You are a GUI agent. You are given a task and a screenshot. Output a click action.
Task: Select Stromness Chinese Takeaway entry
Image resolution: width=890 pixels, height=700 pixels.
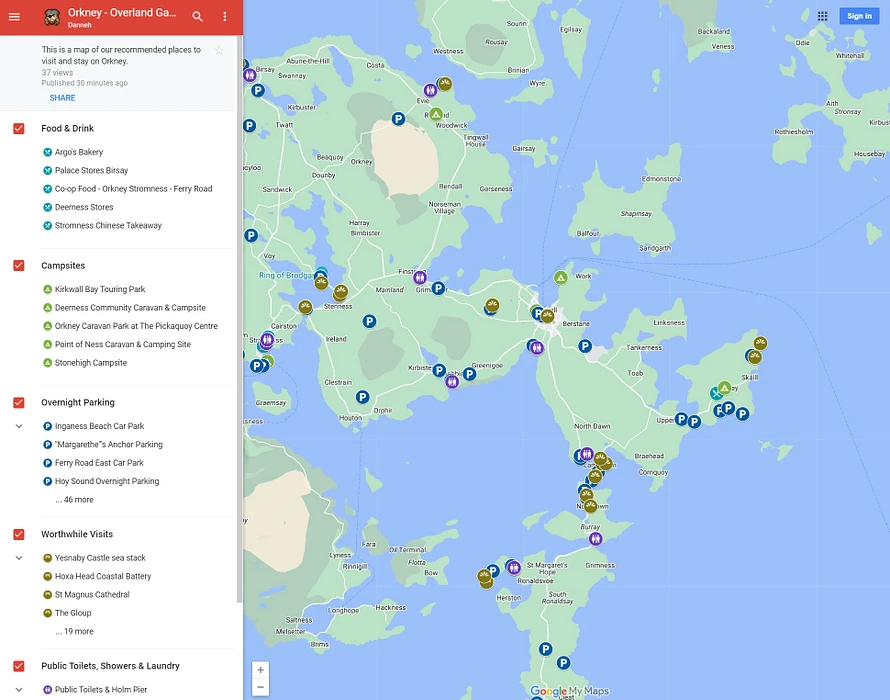[108, 225]
